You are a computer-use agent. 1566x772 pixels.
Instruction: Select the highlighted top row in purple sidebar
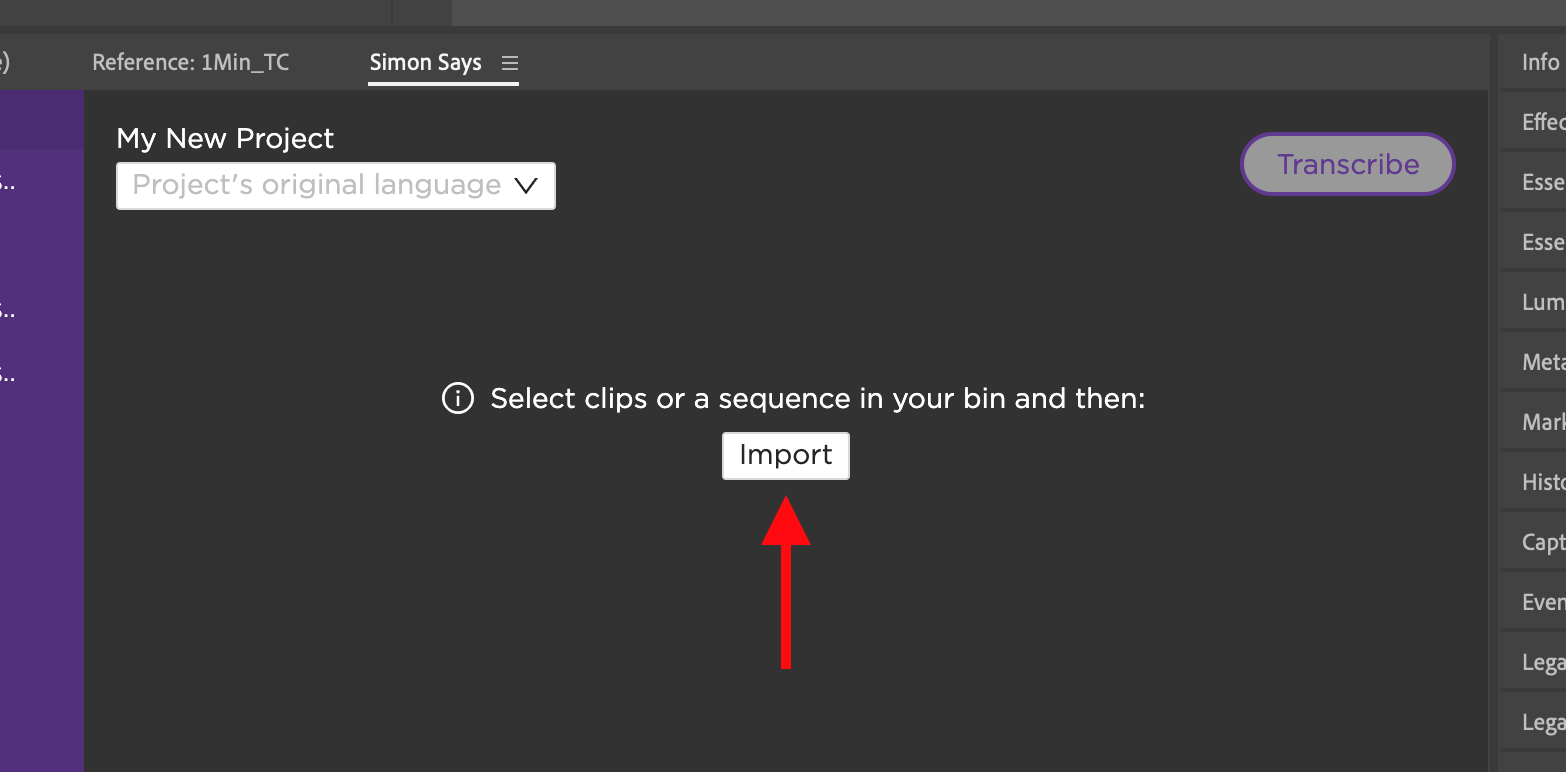pos(42,120)
